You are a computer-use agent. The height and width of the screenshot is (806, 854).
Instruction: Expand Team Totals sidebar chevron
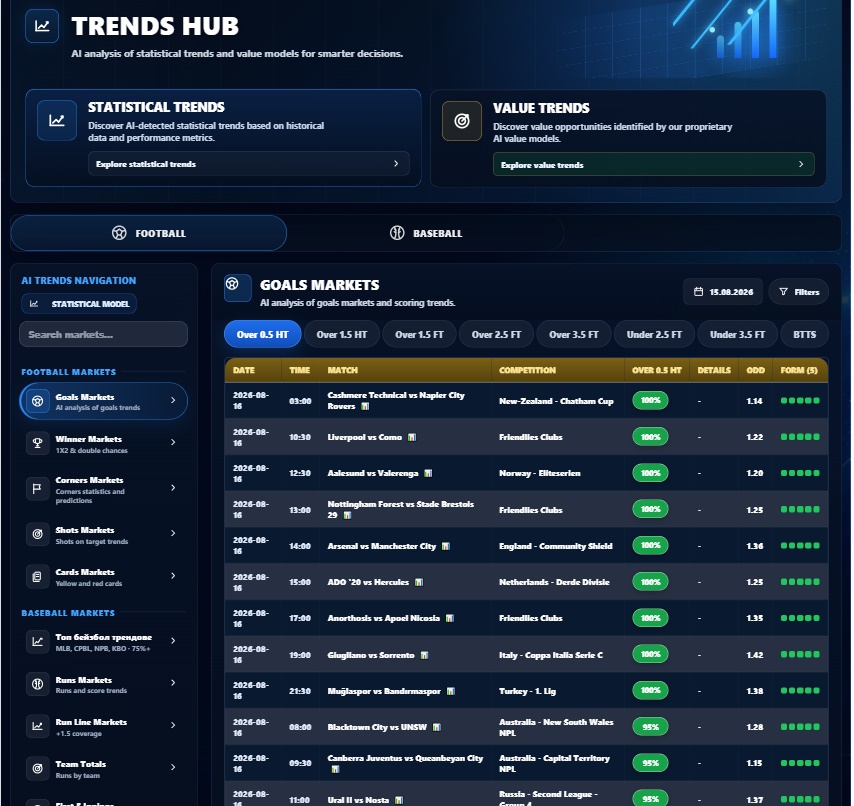[x=173, y=767]
